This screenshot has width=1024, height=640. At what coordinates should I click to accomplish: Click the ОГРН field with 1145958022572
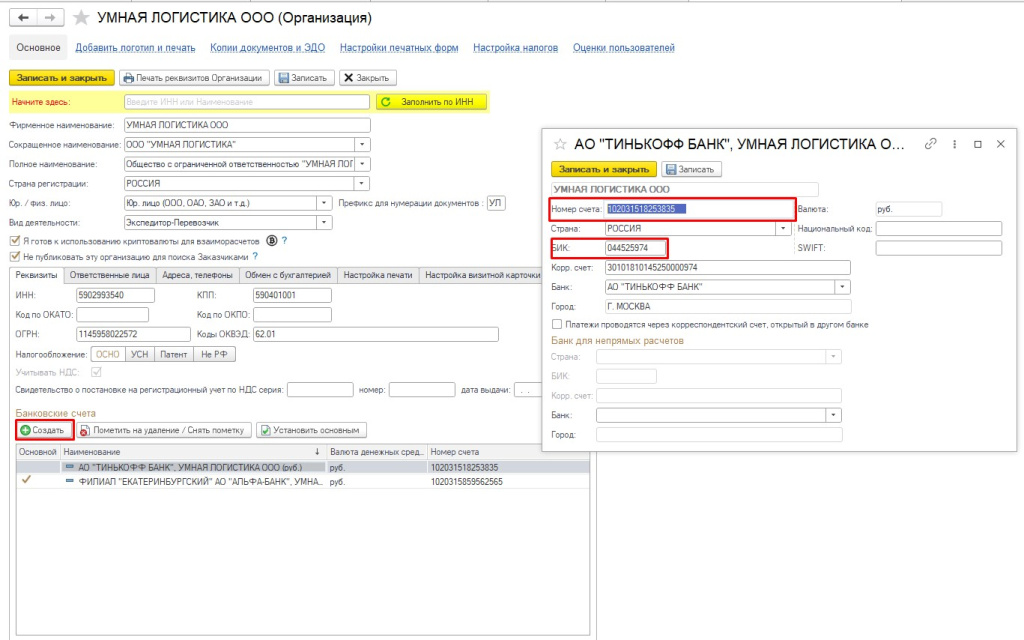(x=133, y=334)
